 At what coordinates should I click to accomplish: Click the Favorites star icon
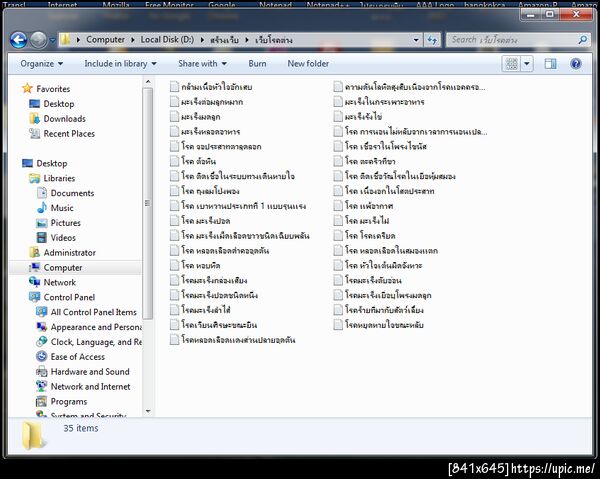coord(27,88)
